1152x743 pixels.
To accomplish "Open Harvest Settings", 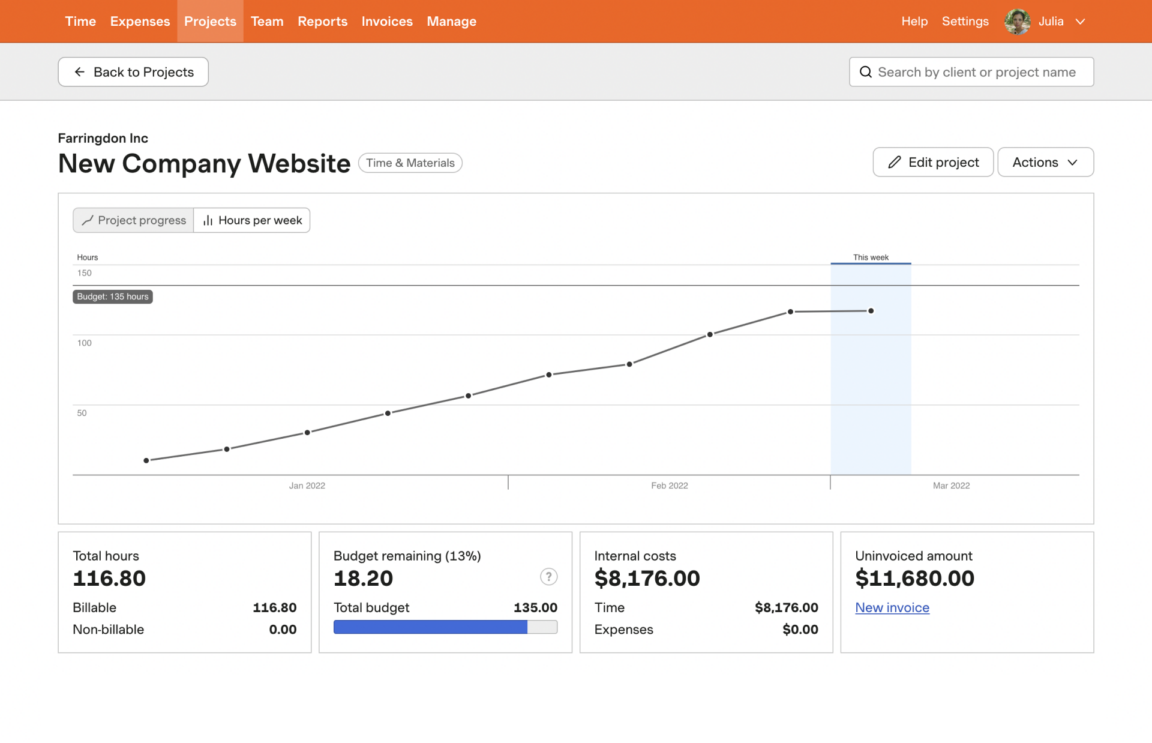I will (965, 21).
